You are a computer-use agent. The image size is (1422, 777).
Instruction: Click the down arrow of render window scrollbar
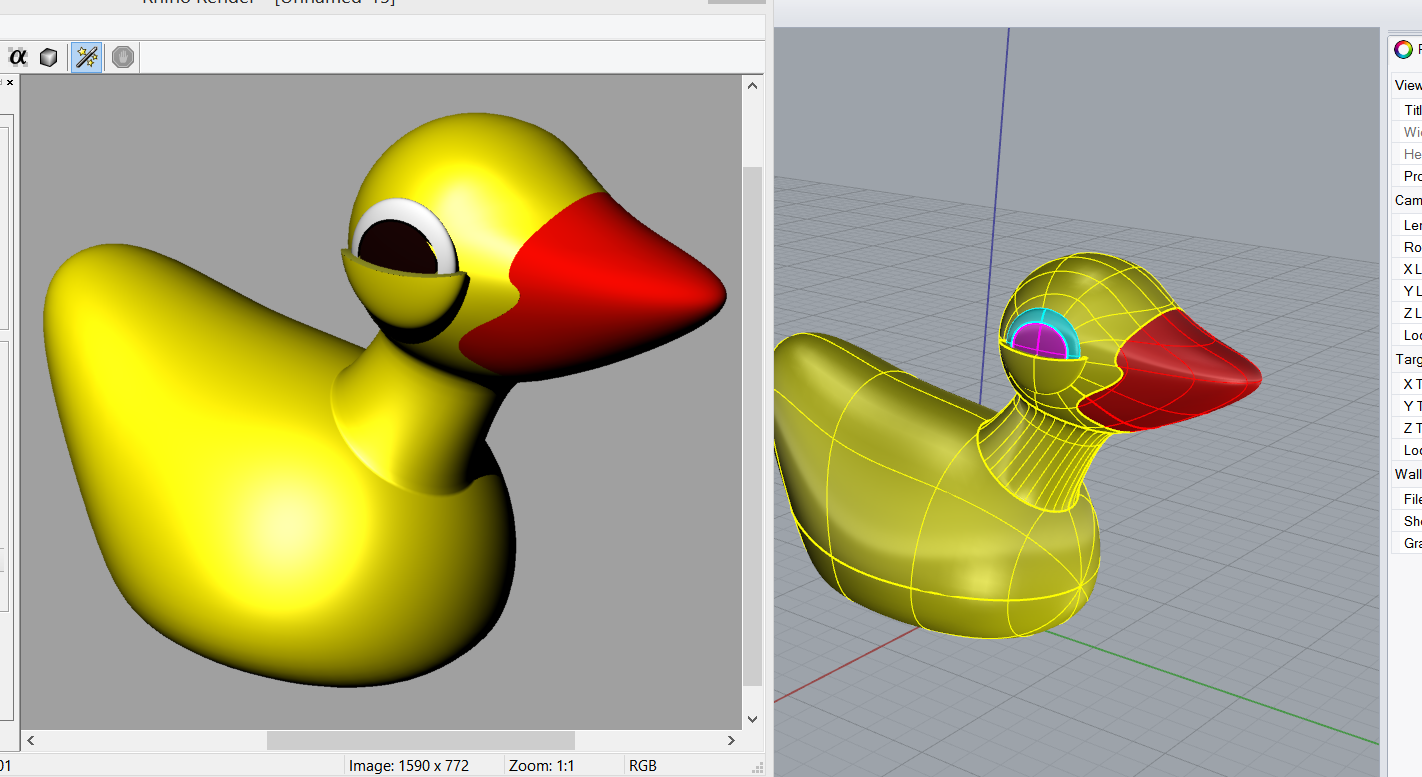752,718
